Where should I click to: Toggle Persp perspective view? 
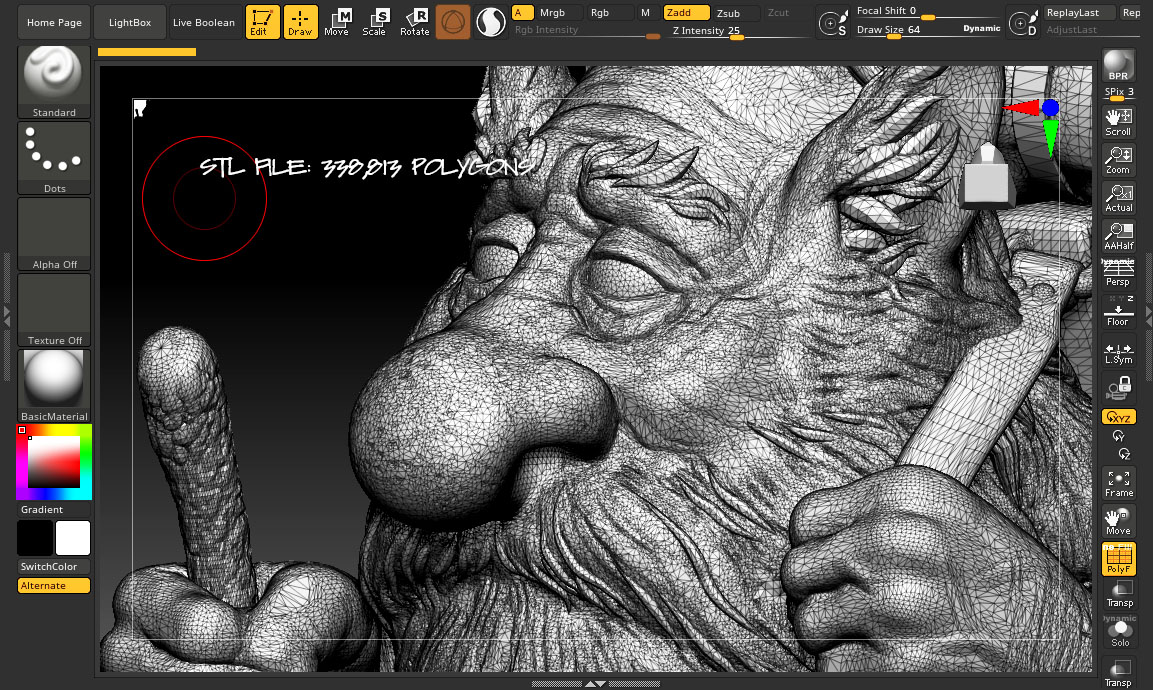point(1118,274)
